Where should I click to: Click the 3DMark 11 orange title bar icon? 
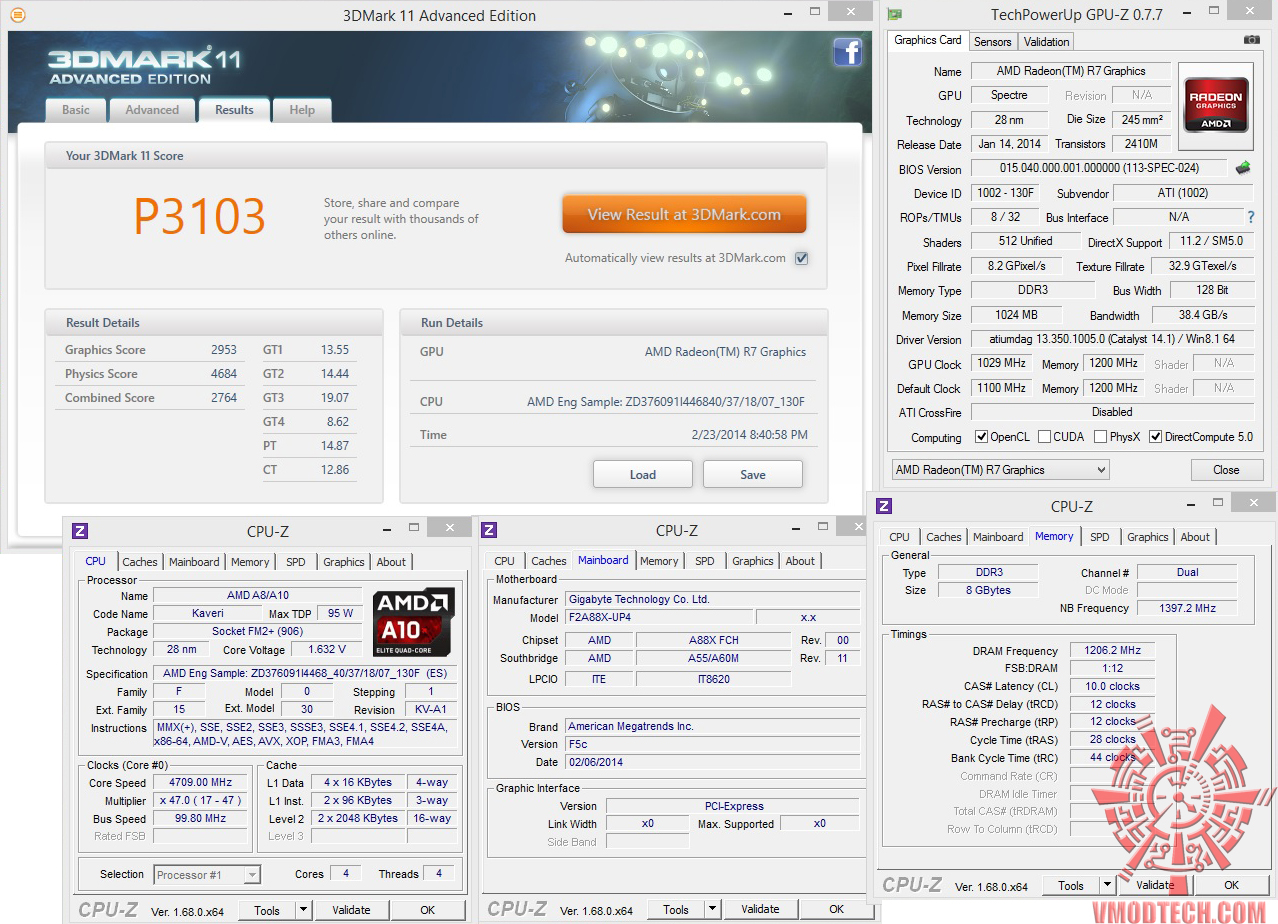click(17, 15)
